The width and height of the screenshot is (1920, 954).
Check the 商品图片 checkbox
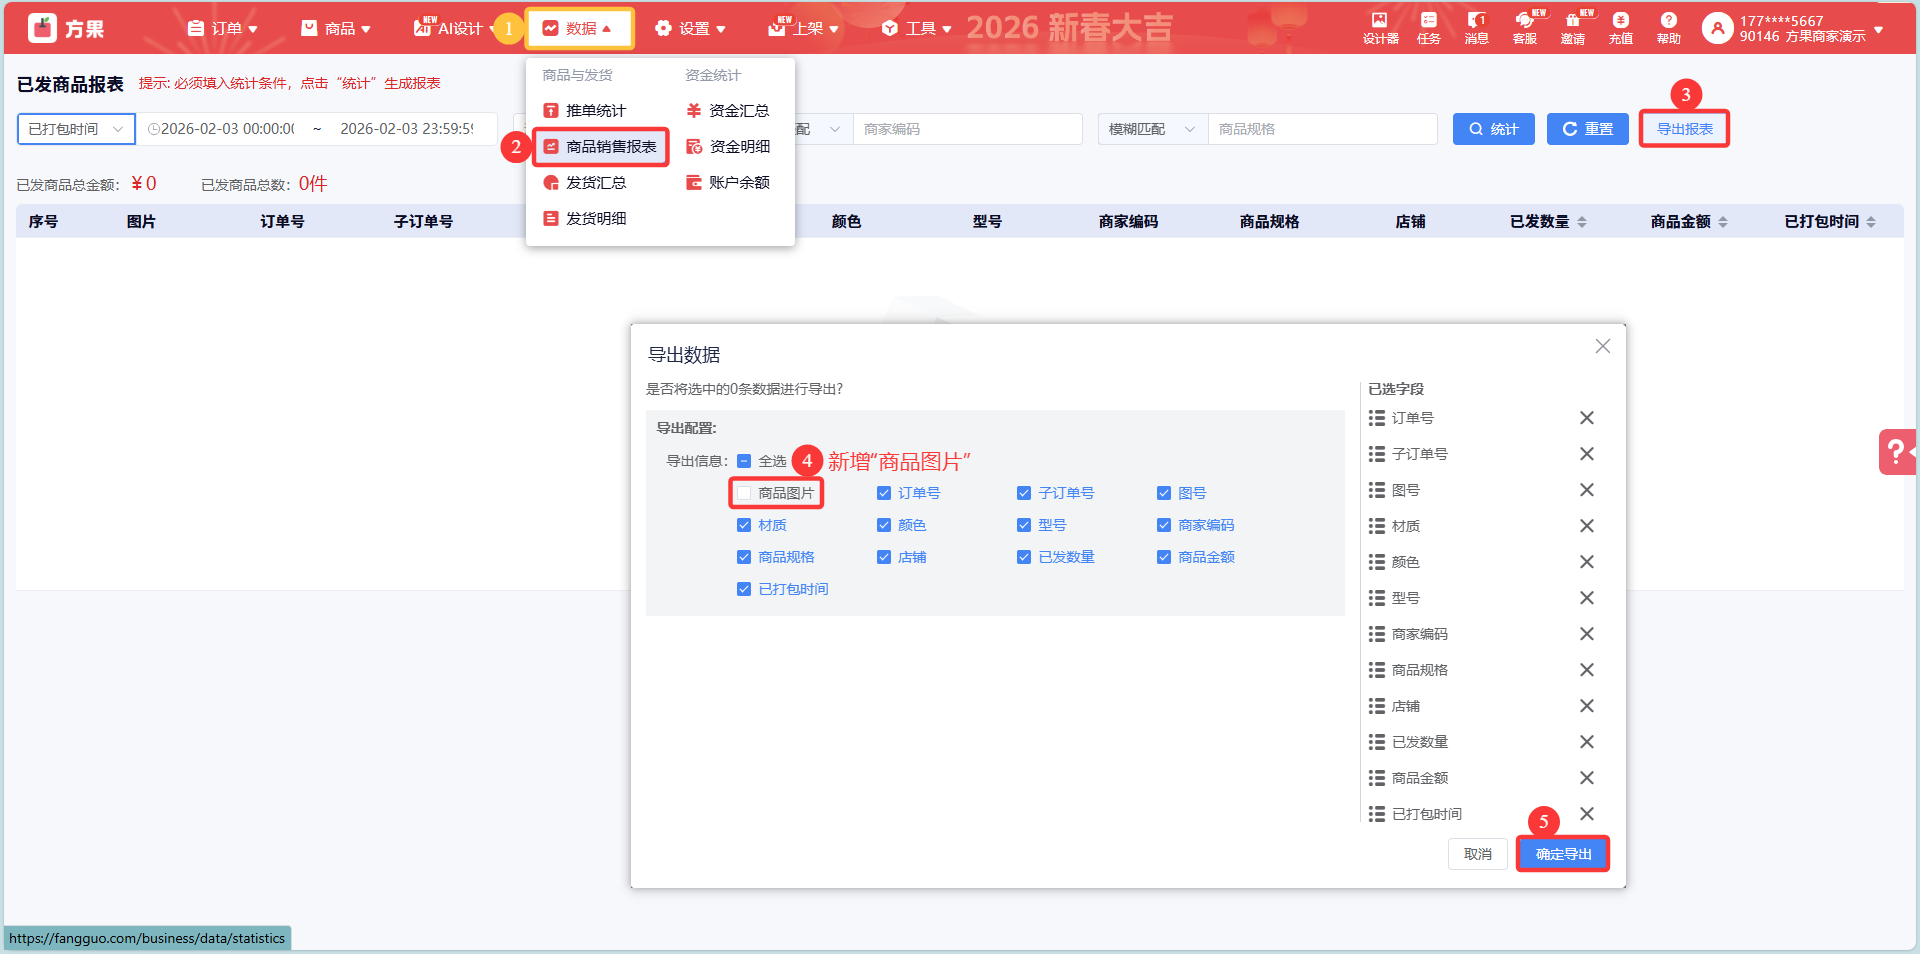click(744, 493)
